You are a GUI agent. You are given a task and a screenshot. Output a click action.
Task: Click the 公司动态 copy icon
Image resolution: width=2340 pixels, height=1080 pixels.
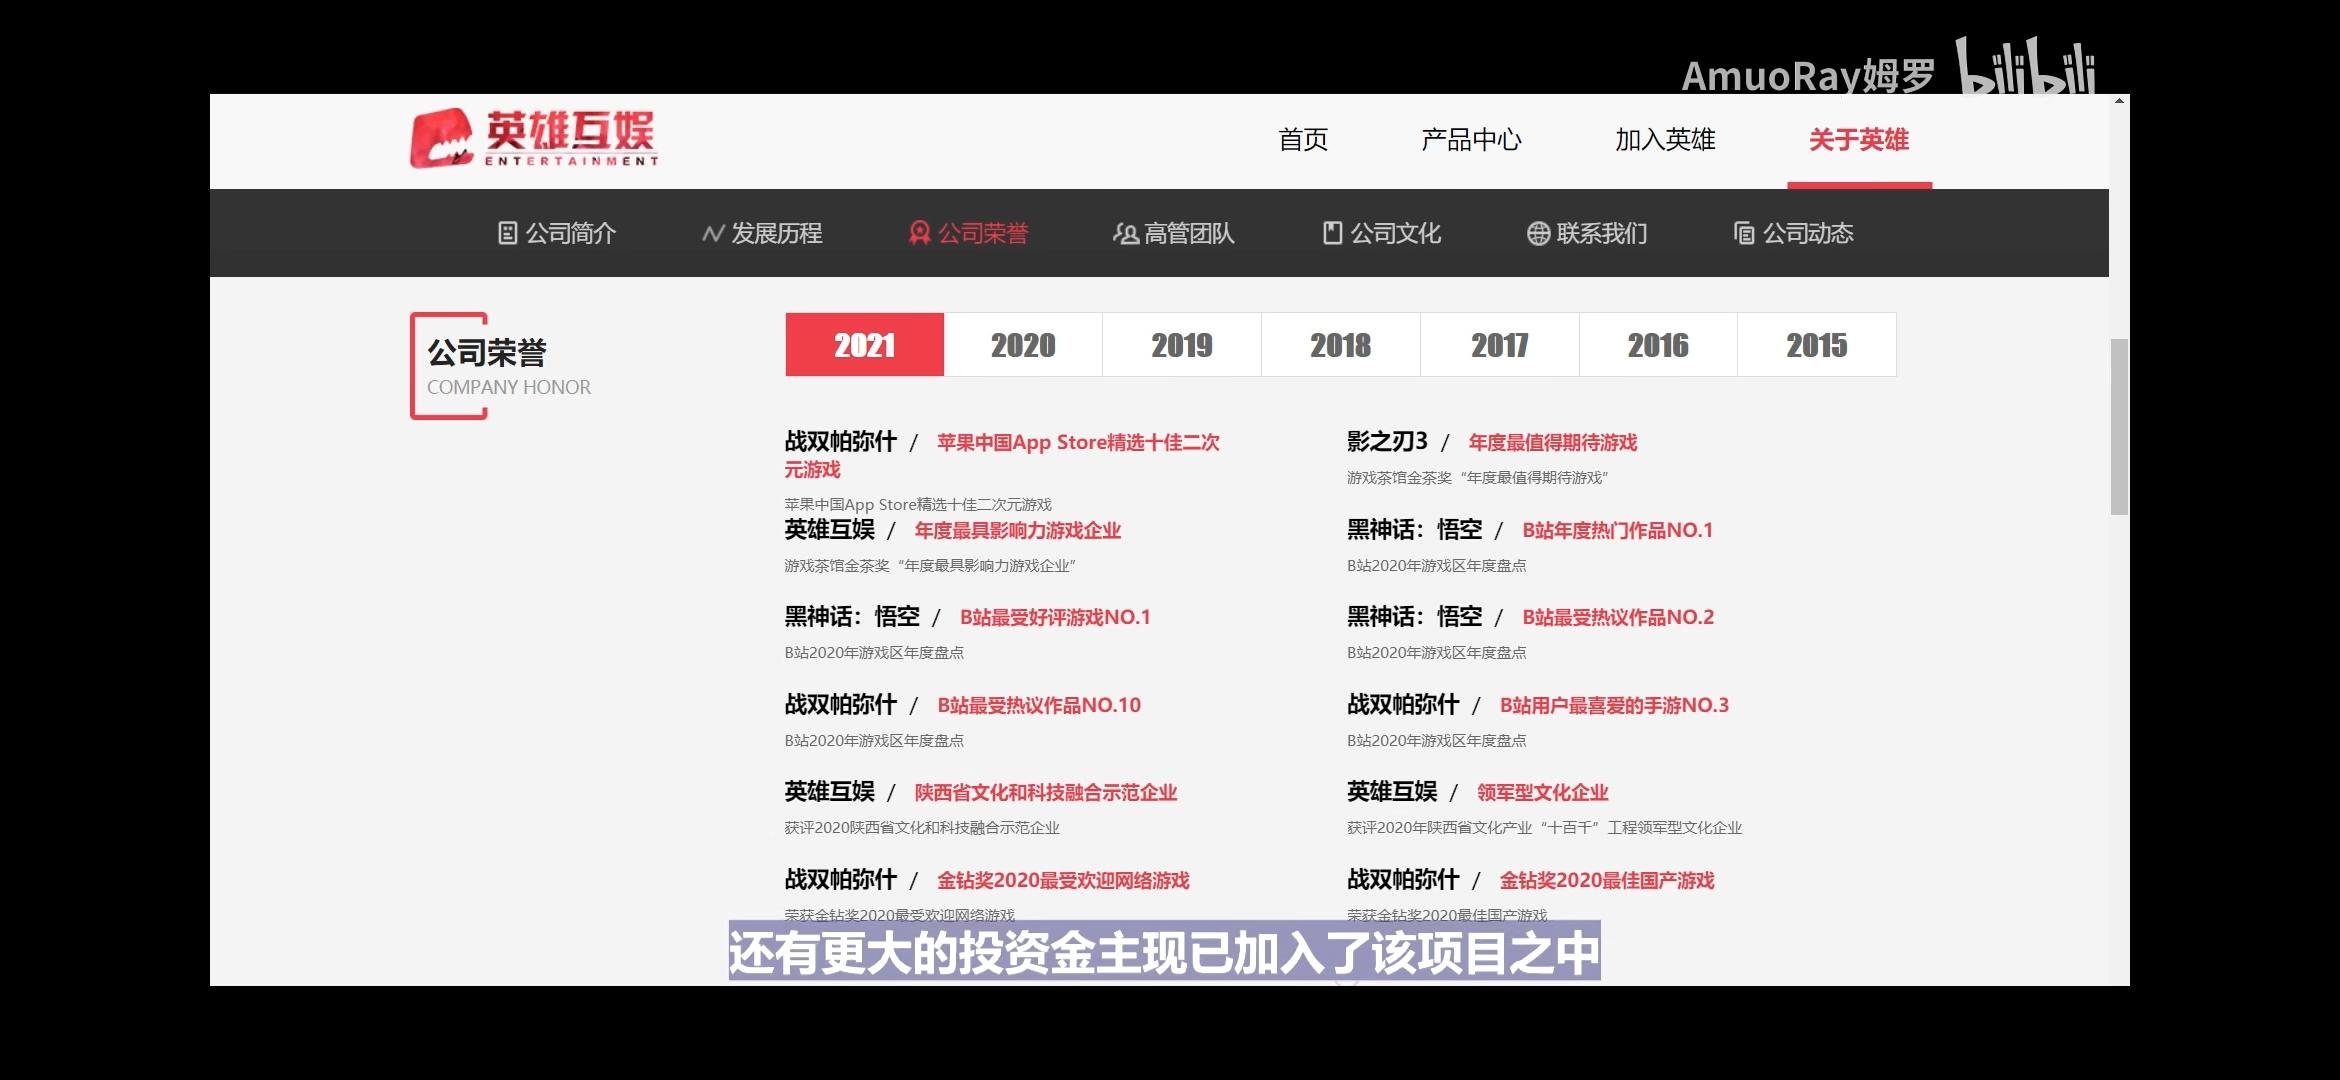[x=1744, y=233]
